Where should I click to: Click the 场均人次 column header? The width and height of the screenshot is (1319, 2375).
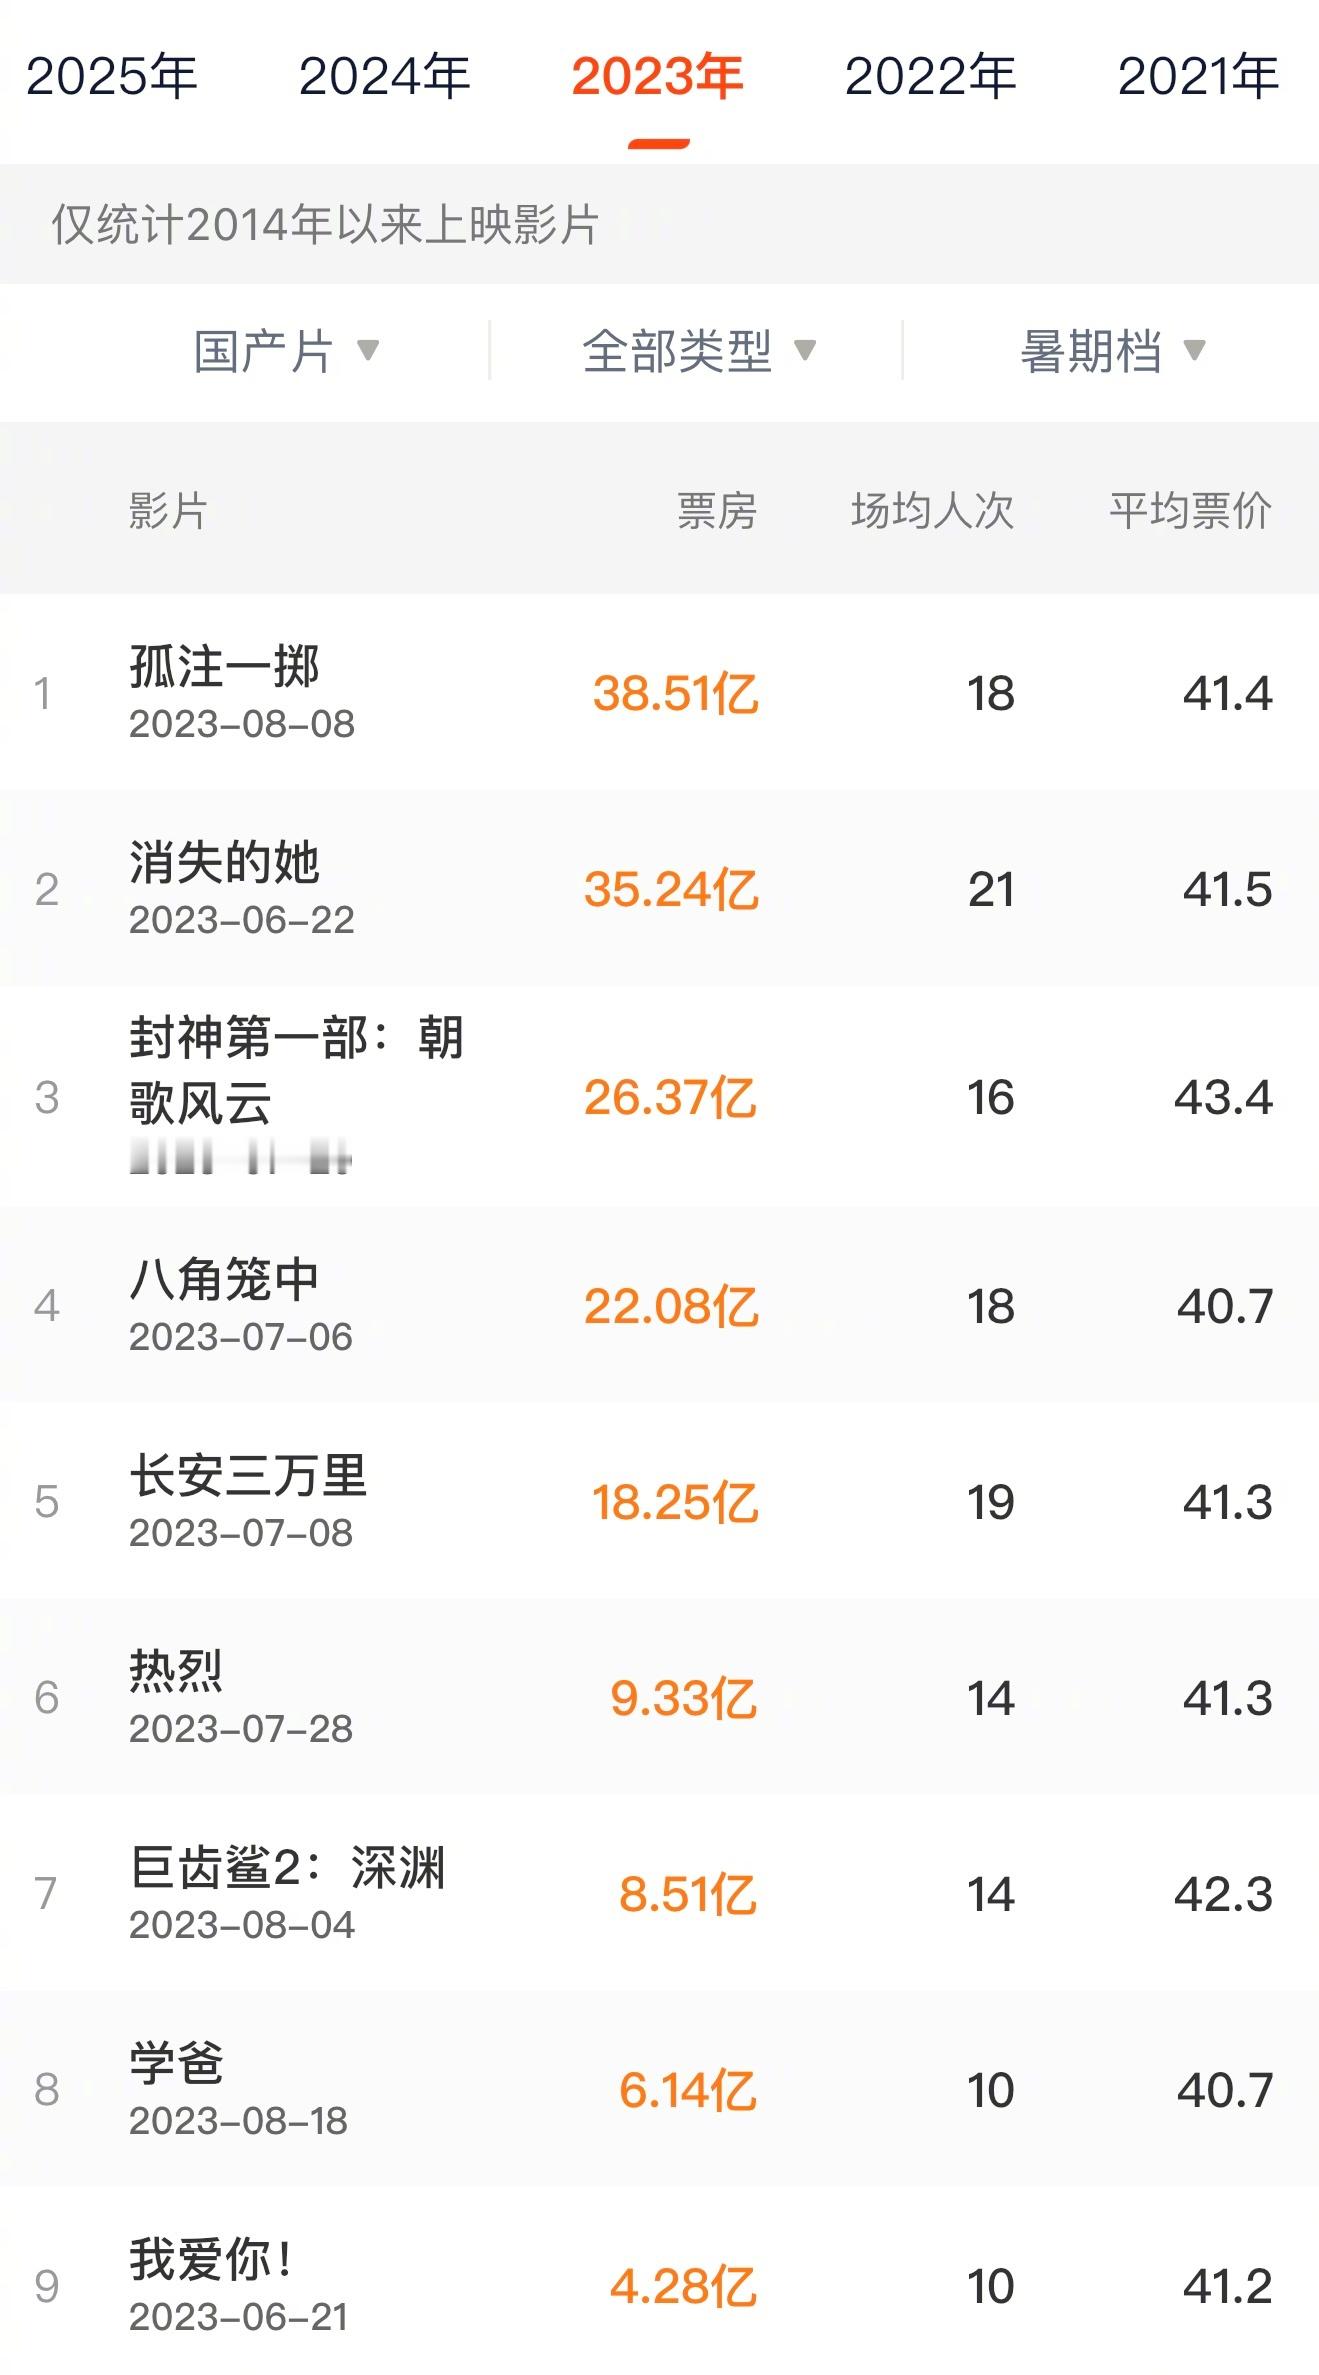click(932, 511)
